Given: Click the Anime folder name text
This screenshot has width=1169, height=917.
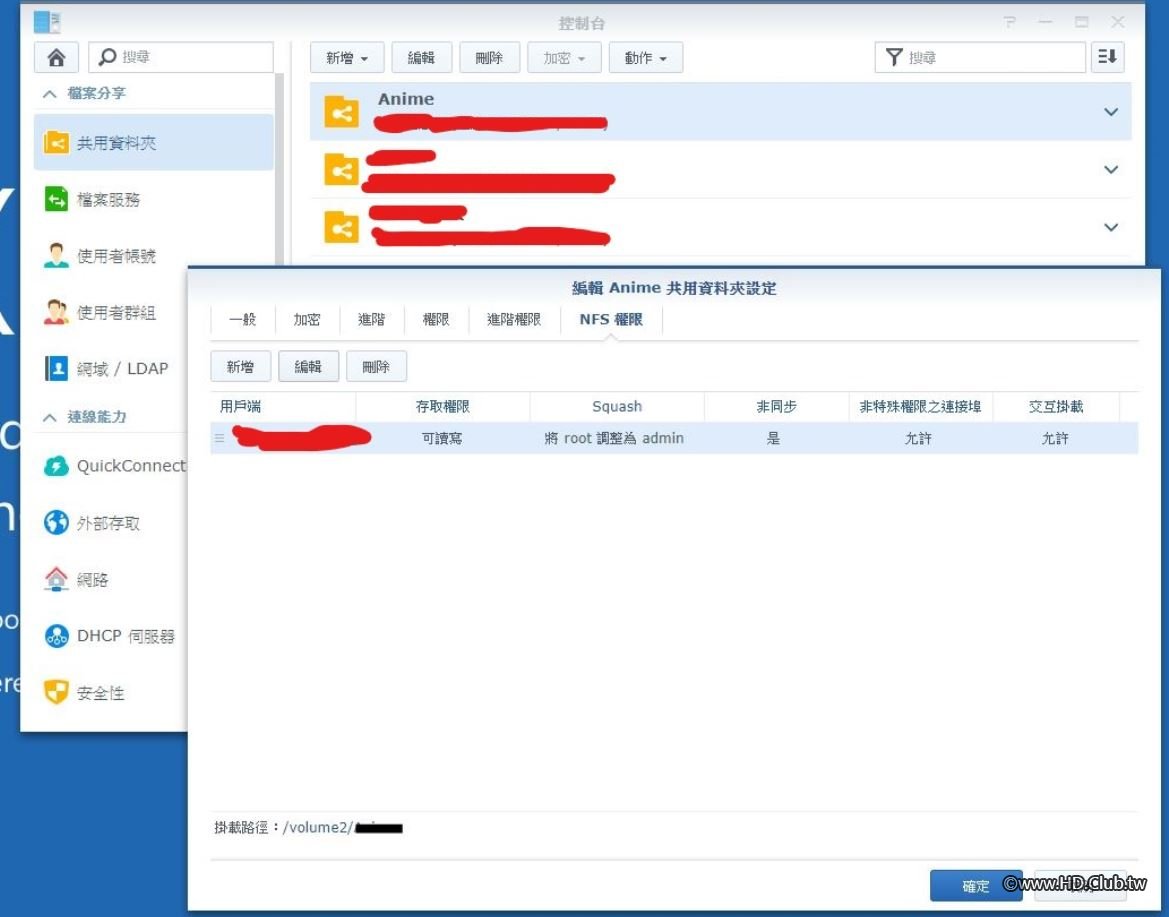Looking at the screenshot, I should 406,98.
